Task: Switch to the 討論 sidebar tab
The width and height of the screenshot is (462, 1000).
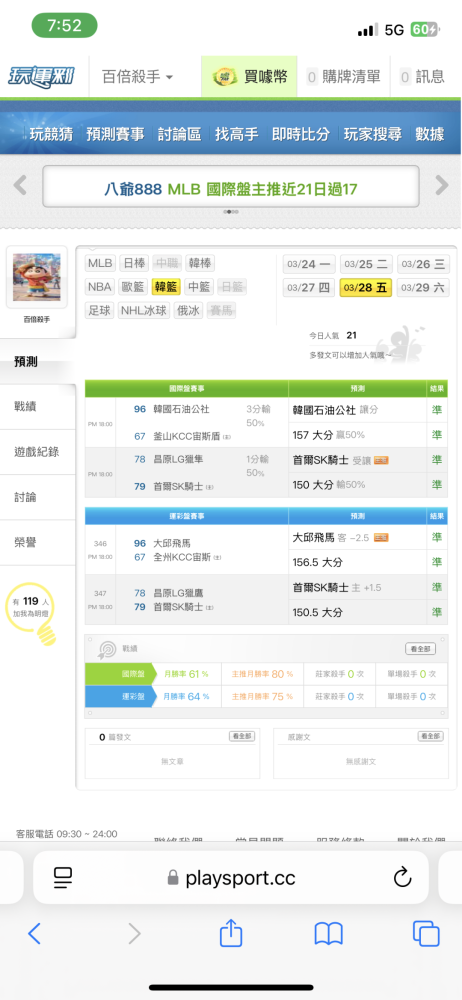Action: 38,497
